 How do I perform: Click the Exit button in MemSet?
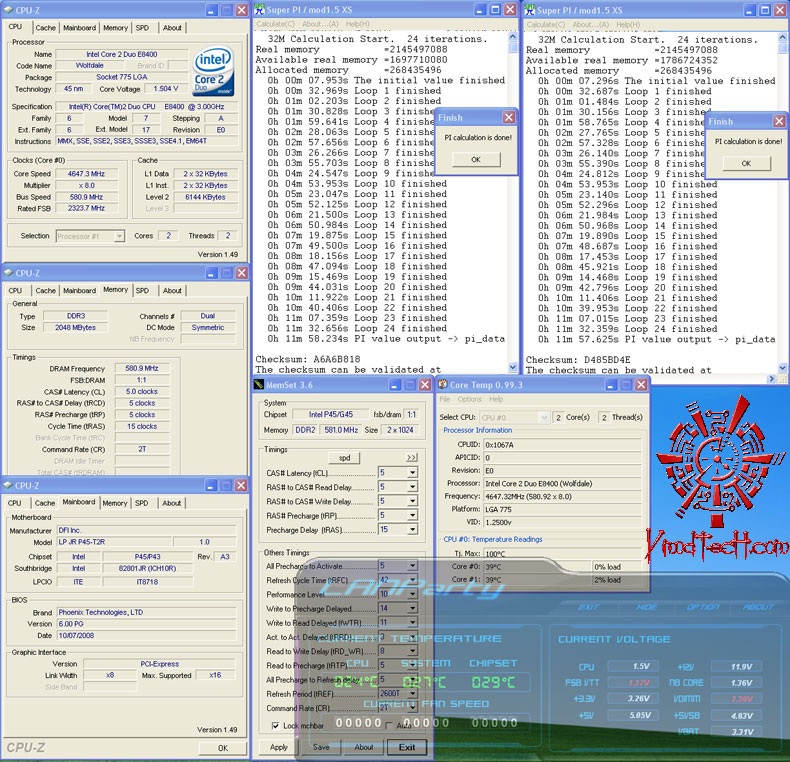click(x=407, y=747)
